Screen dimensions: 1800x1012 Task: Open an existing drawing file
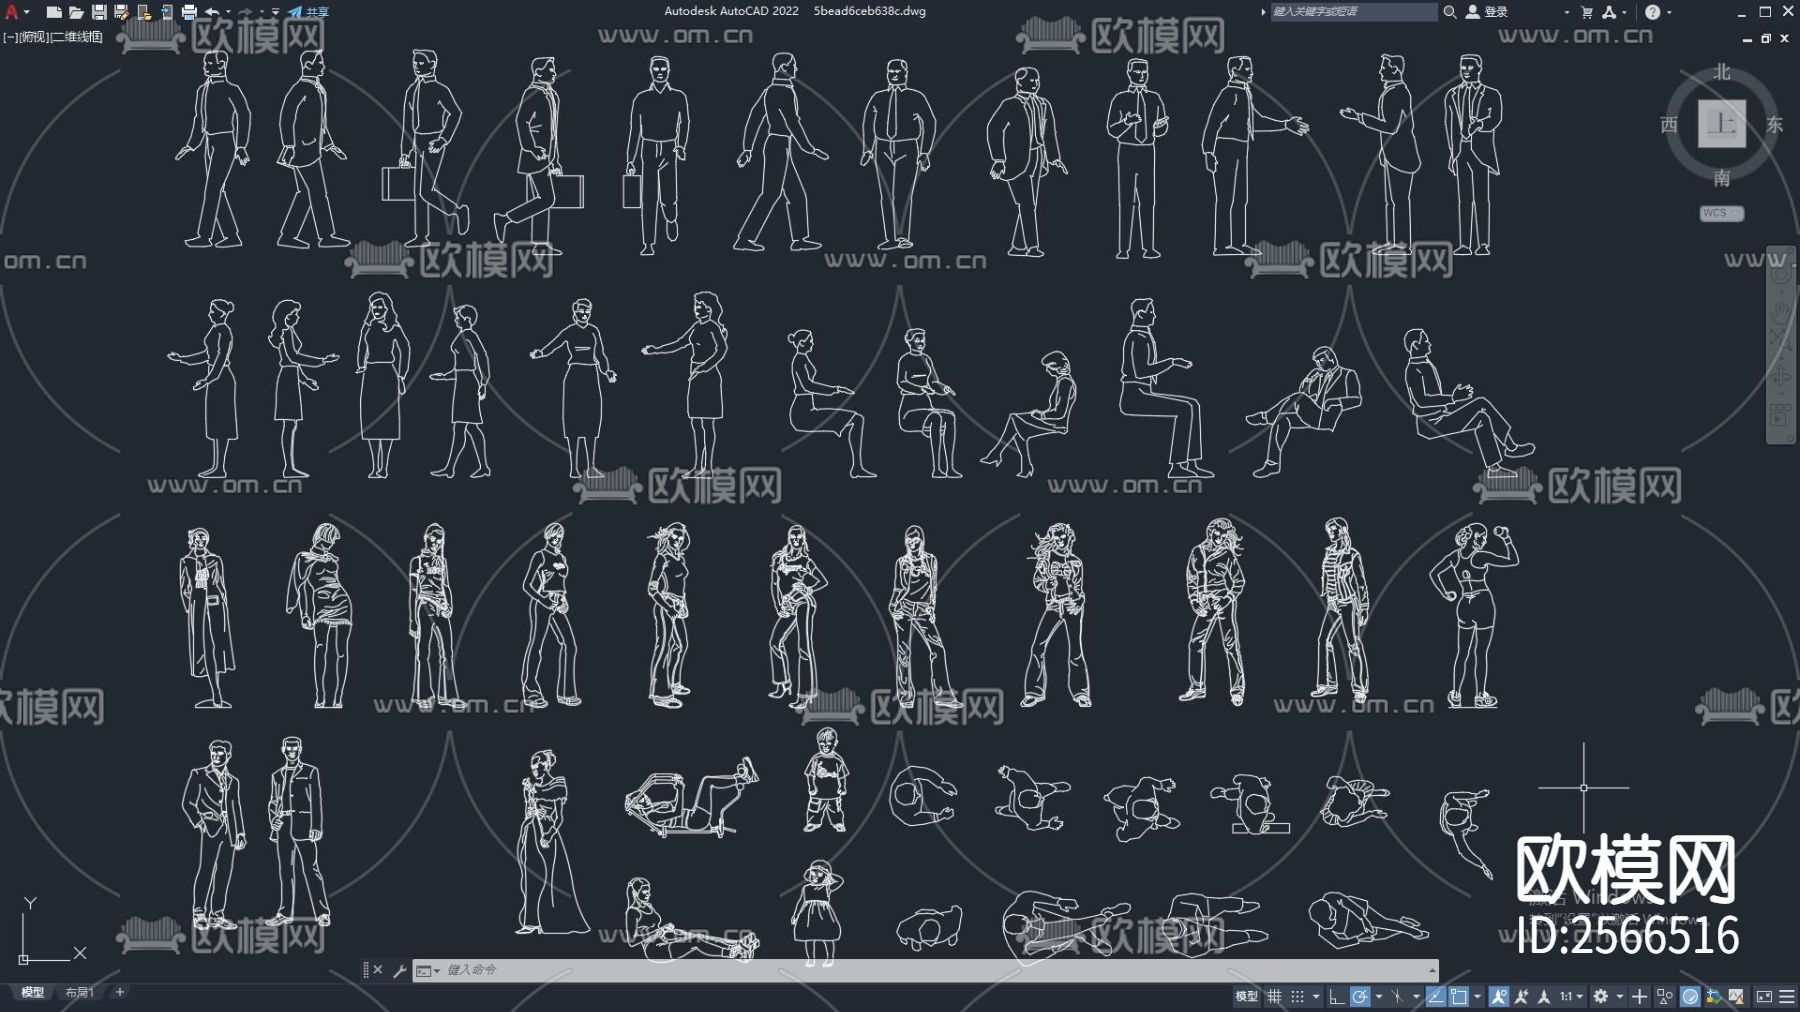click(x=76, y=12)
